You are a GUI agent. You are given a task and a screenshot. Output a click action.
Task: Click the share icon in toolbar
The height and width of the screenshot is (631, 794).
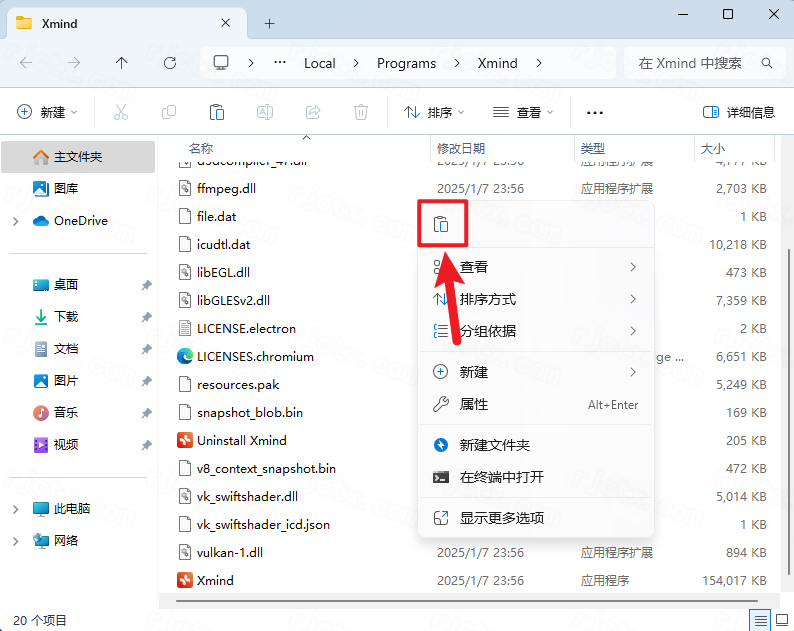tap(313, 112)
